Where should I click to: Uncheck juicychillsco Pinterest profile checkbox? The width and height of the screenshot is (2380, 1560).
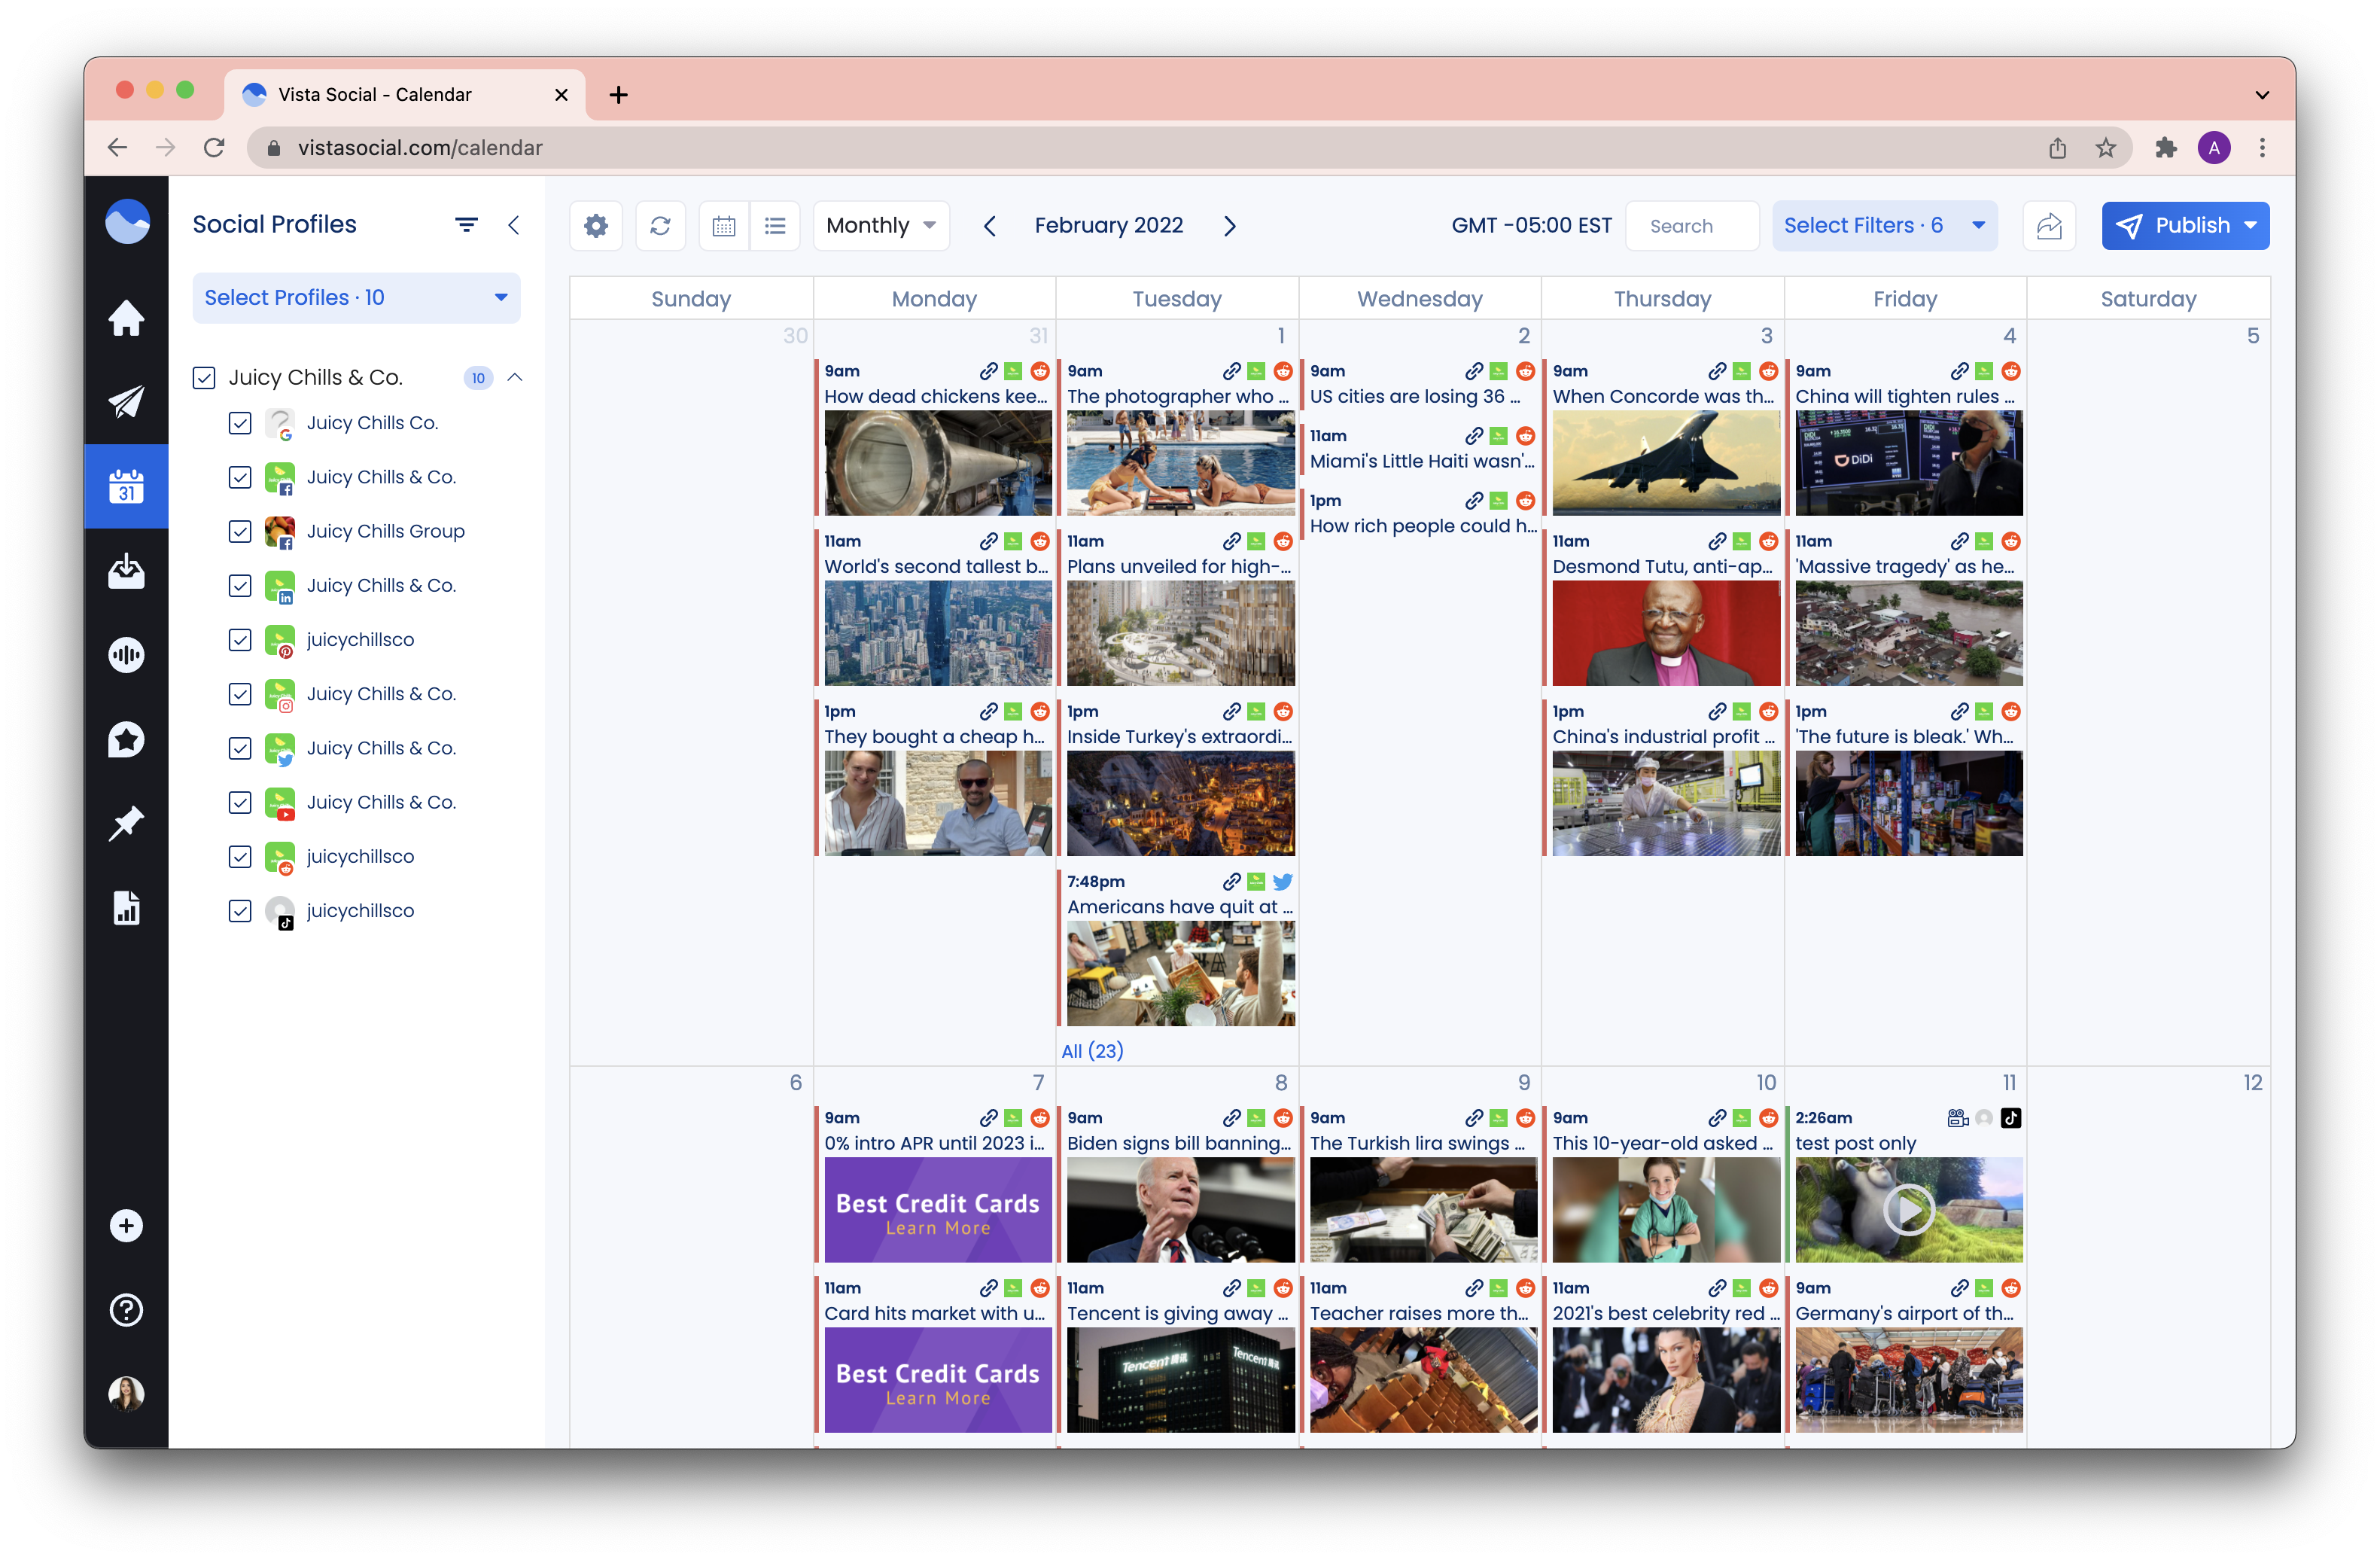tap(240, 640)
